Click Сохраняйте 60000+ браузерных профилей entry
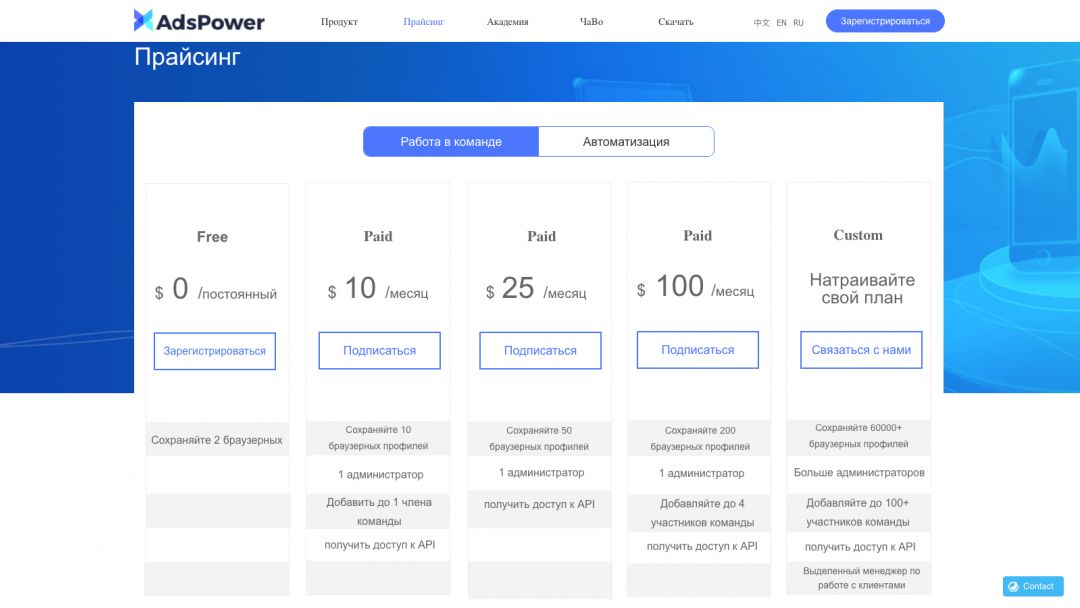Viewport: 1080px width, 608px height. (x=858, y=434)
